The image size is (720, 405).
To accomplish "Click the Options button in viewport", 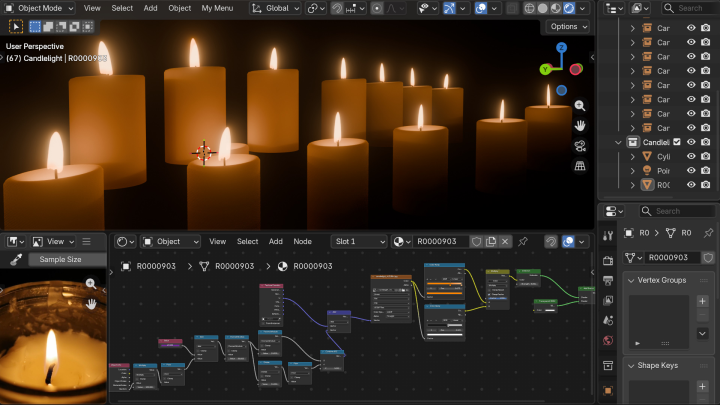I will [567, 27].
